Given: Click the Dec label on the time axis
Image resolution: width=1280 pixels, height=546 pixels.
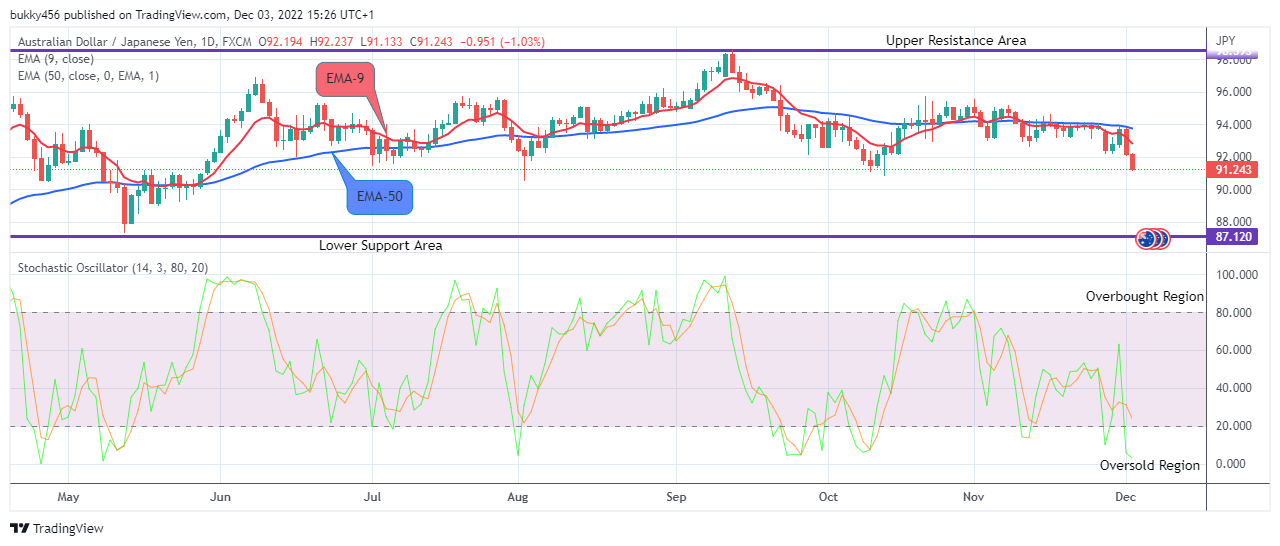Looking at the screenshot, I should [1125, 496].
